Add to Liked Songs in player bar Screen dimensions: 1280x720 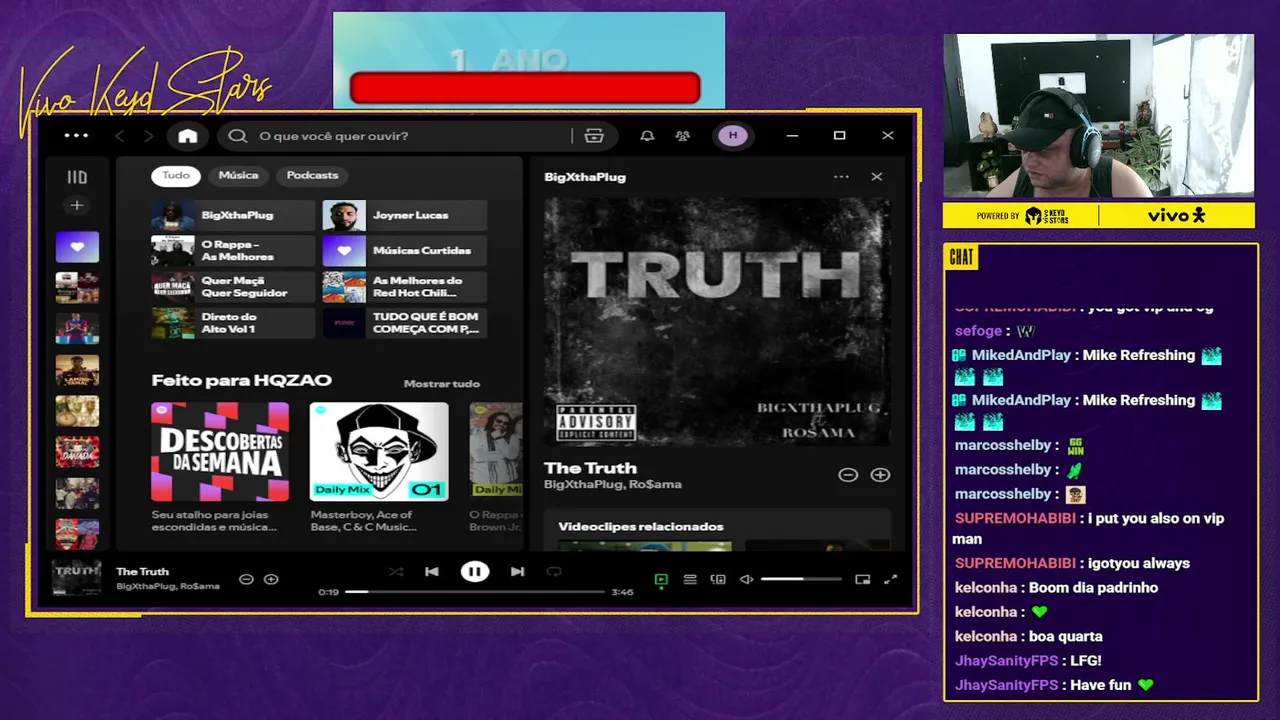(271, 579)
